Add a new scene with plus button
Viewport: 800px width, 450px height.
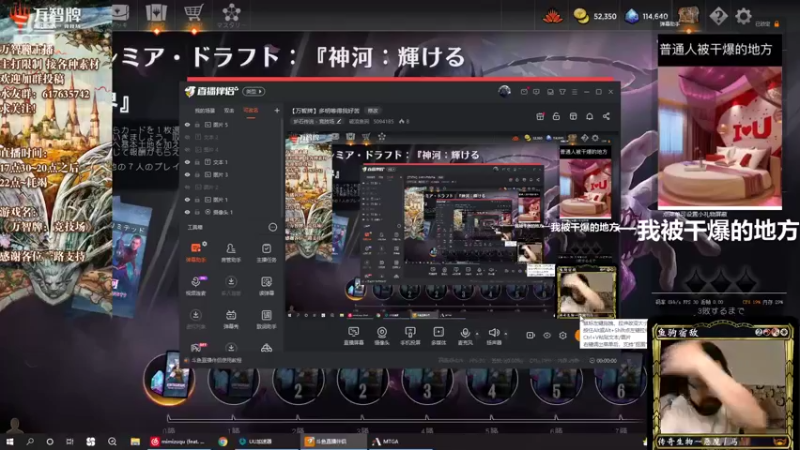[x=277, y=110]
